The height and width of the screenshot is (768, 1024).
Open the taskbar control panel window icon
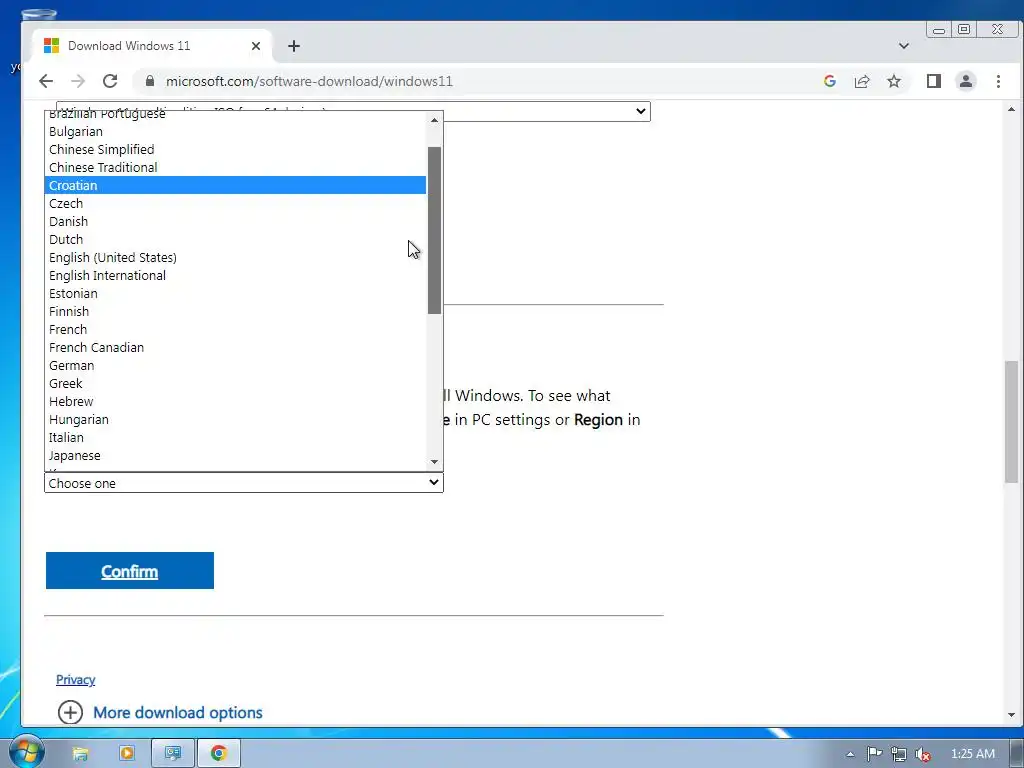point(172,754)
